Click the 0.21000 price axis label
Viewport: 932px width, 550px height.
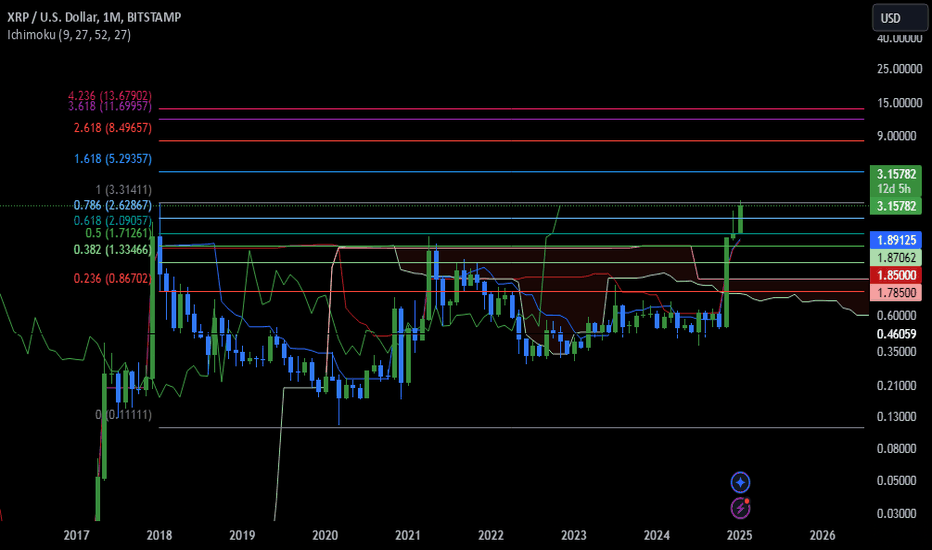[896, 386]
